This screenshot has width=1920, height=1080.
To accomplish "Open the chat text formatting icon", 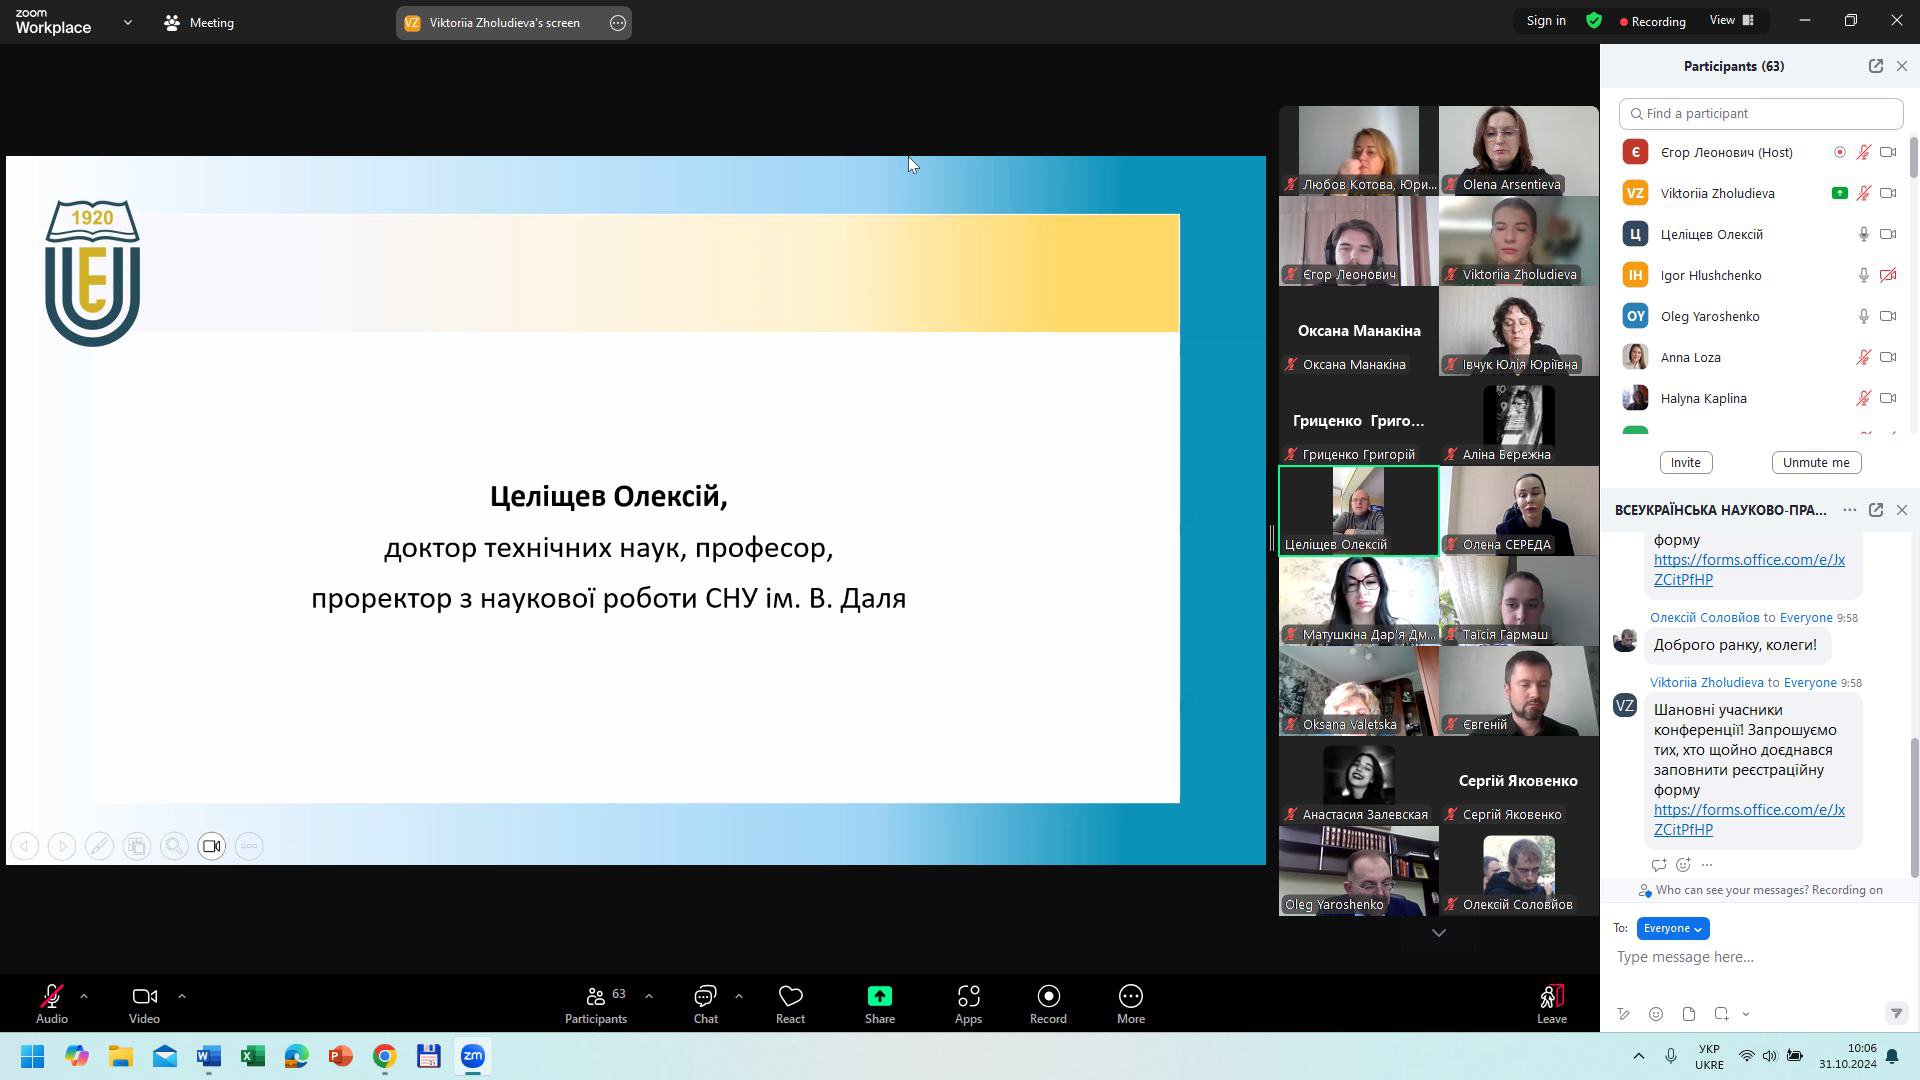I will point(1623,1014).
